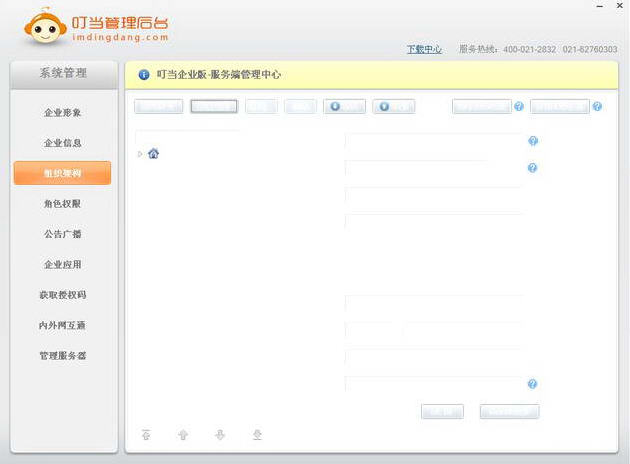Select the house icon in the tree
Viewport: 630px width, 464px height.
pos(153,153)
